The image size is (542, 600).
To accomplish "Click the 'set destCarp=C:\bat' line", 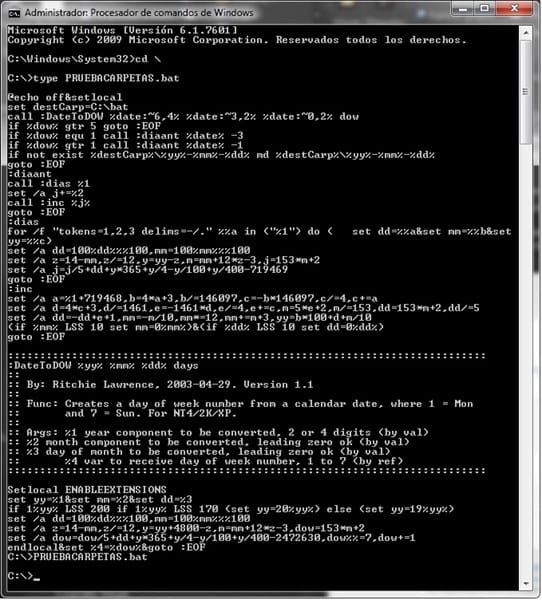I will 68,107.
